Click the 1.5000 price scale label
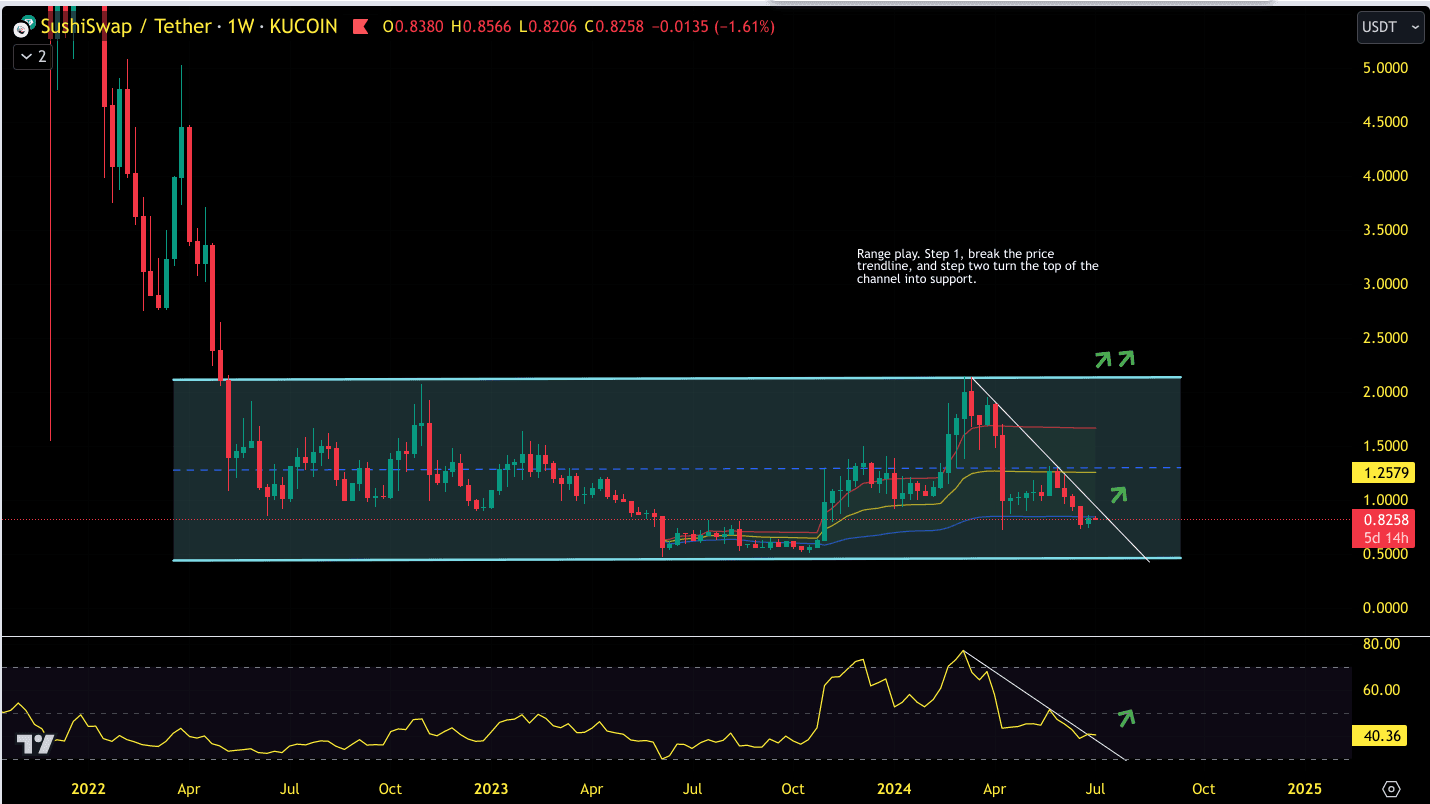This screenshot has width=1430, height=804. pyautogui.click(x=1384, y=446)
